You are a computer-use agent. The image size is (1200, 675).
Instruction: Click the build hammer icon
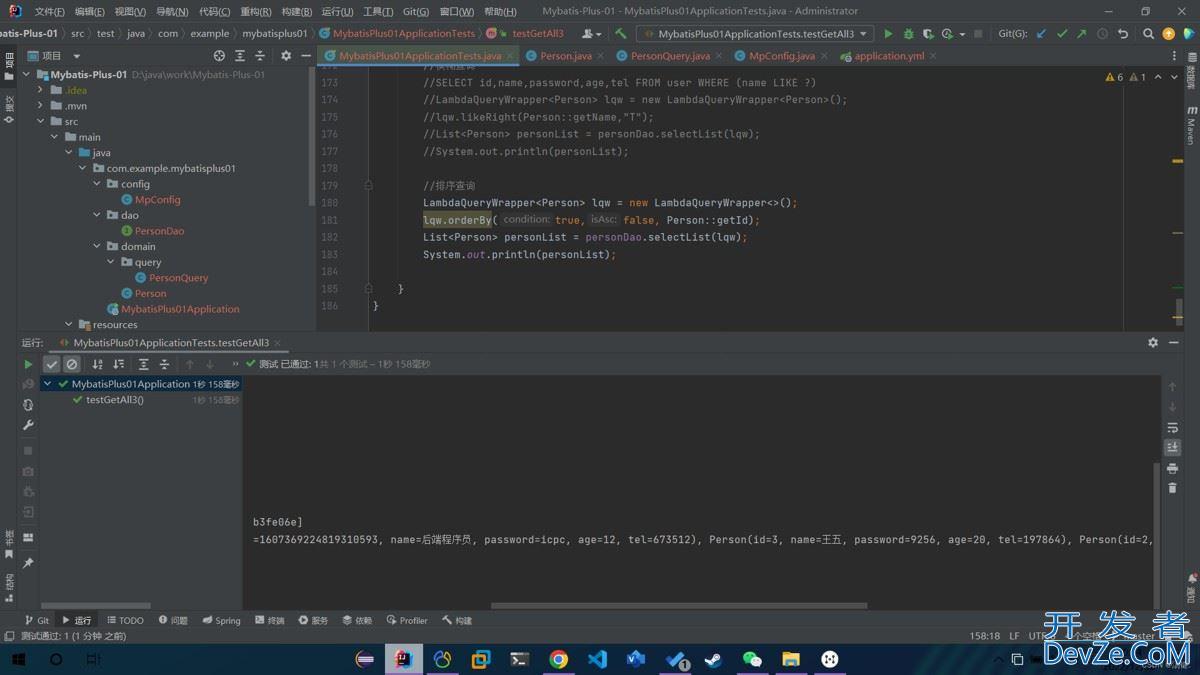pos(621,33)
